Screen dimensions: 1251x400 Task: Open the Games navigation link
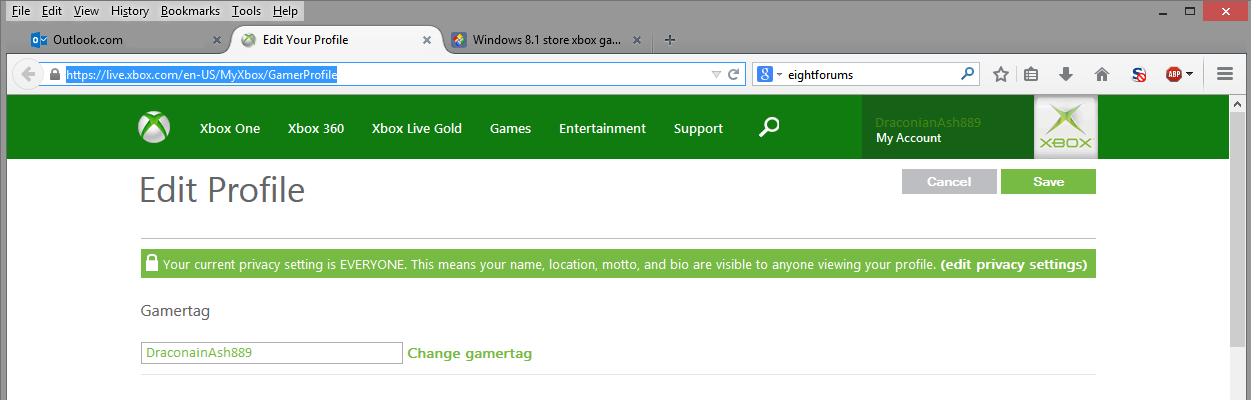(x=510, y=128)
